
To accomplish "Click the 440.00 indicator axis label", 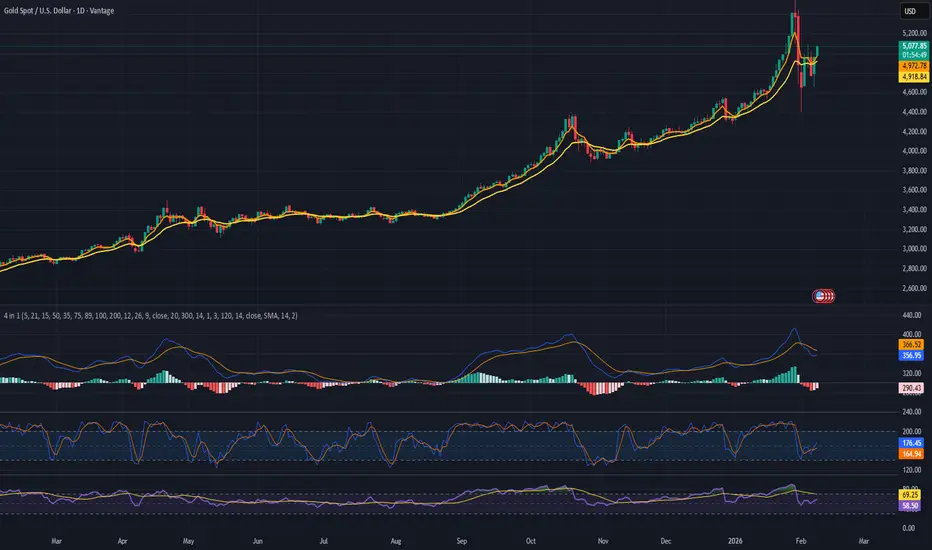I will pos(912,315).
